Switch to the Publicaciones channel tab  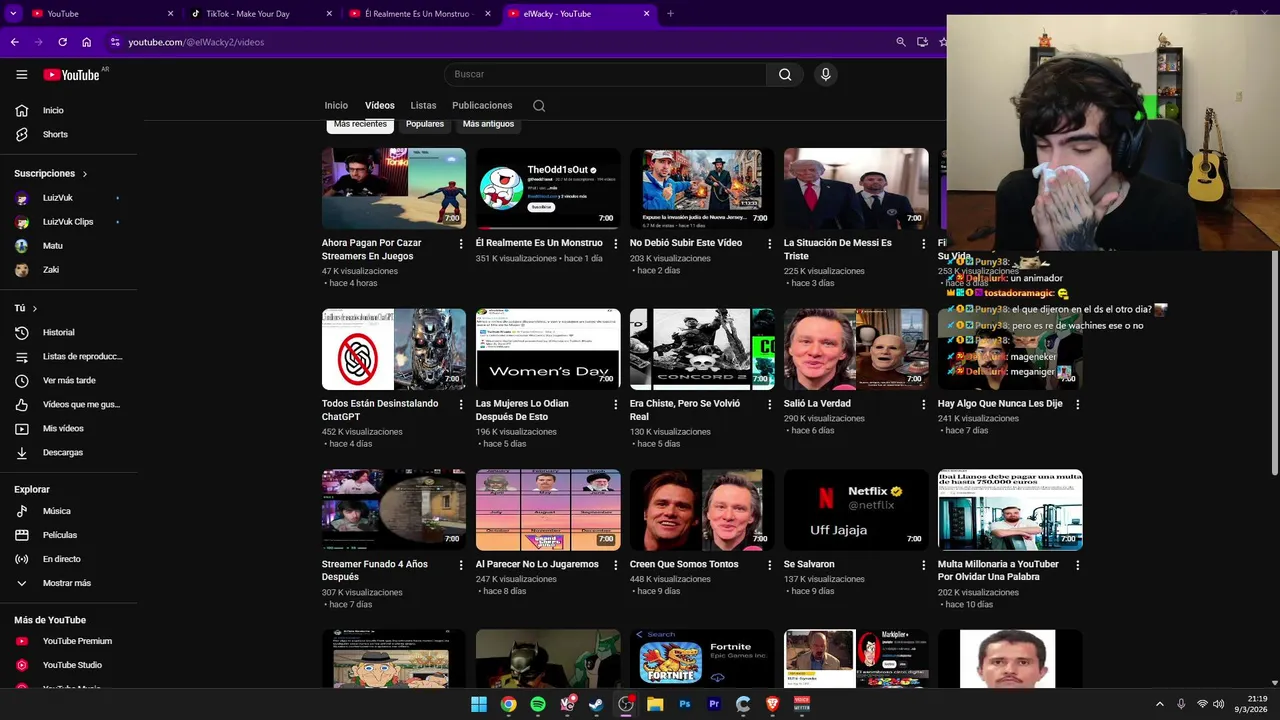(x=482, y=106)
